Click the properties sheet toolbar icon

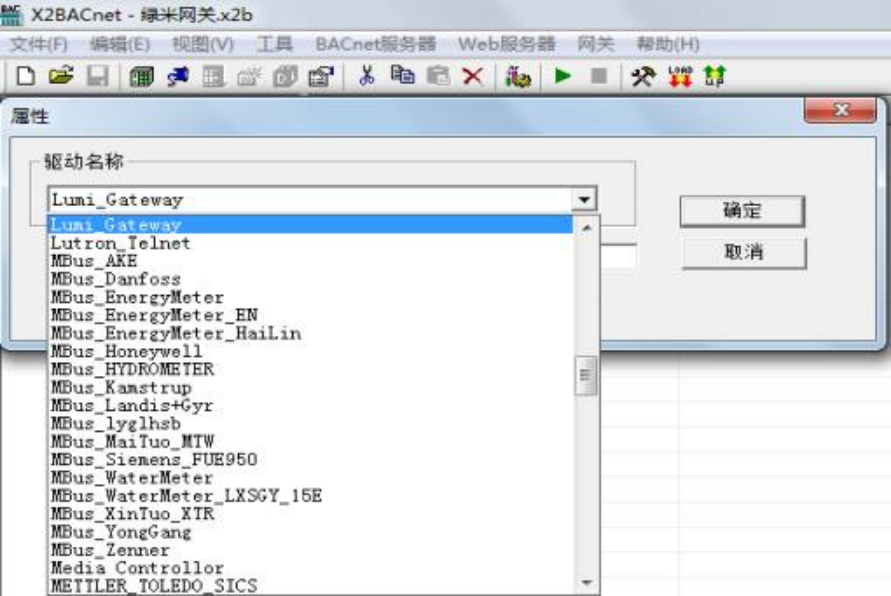321,76
